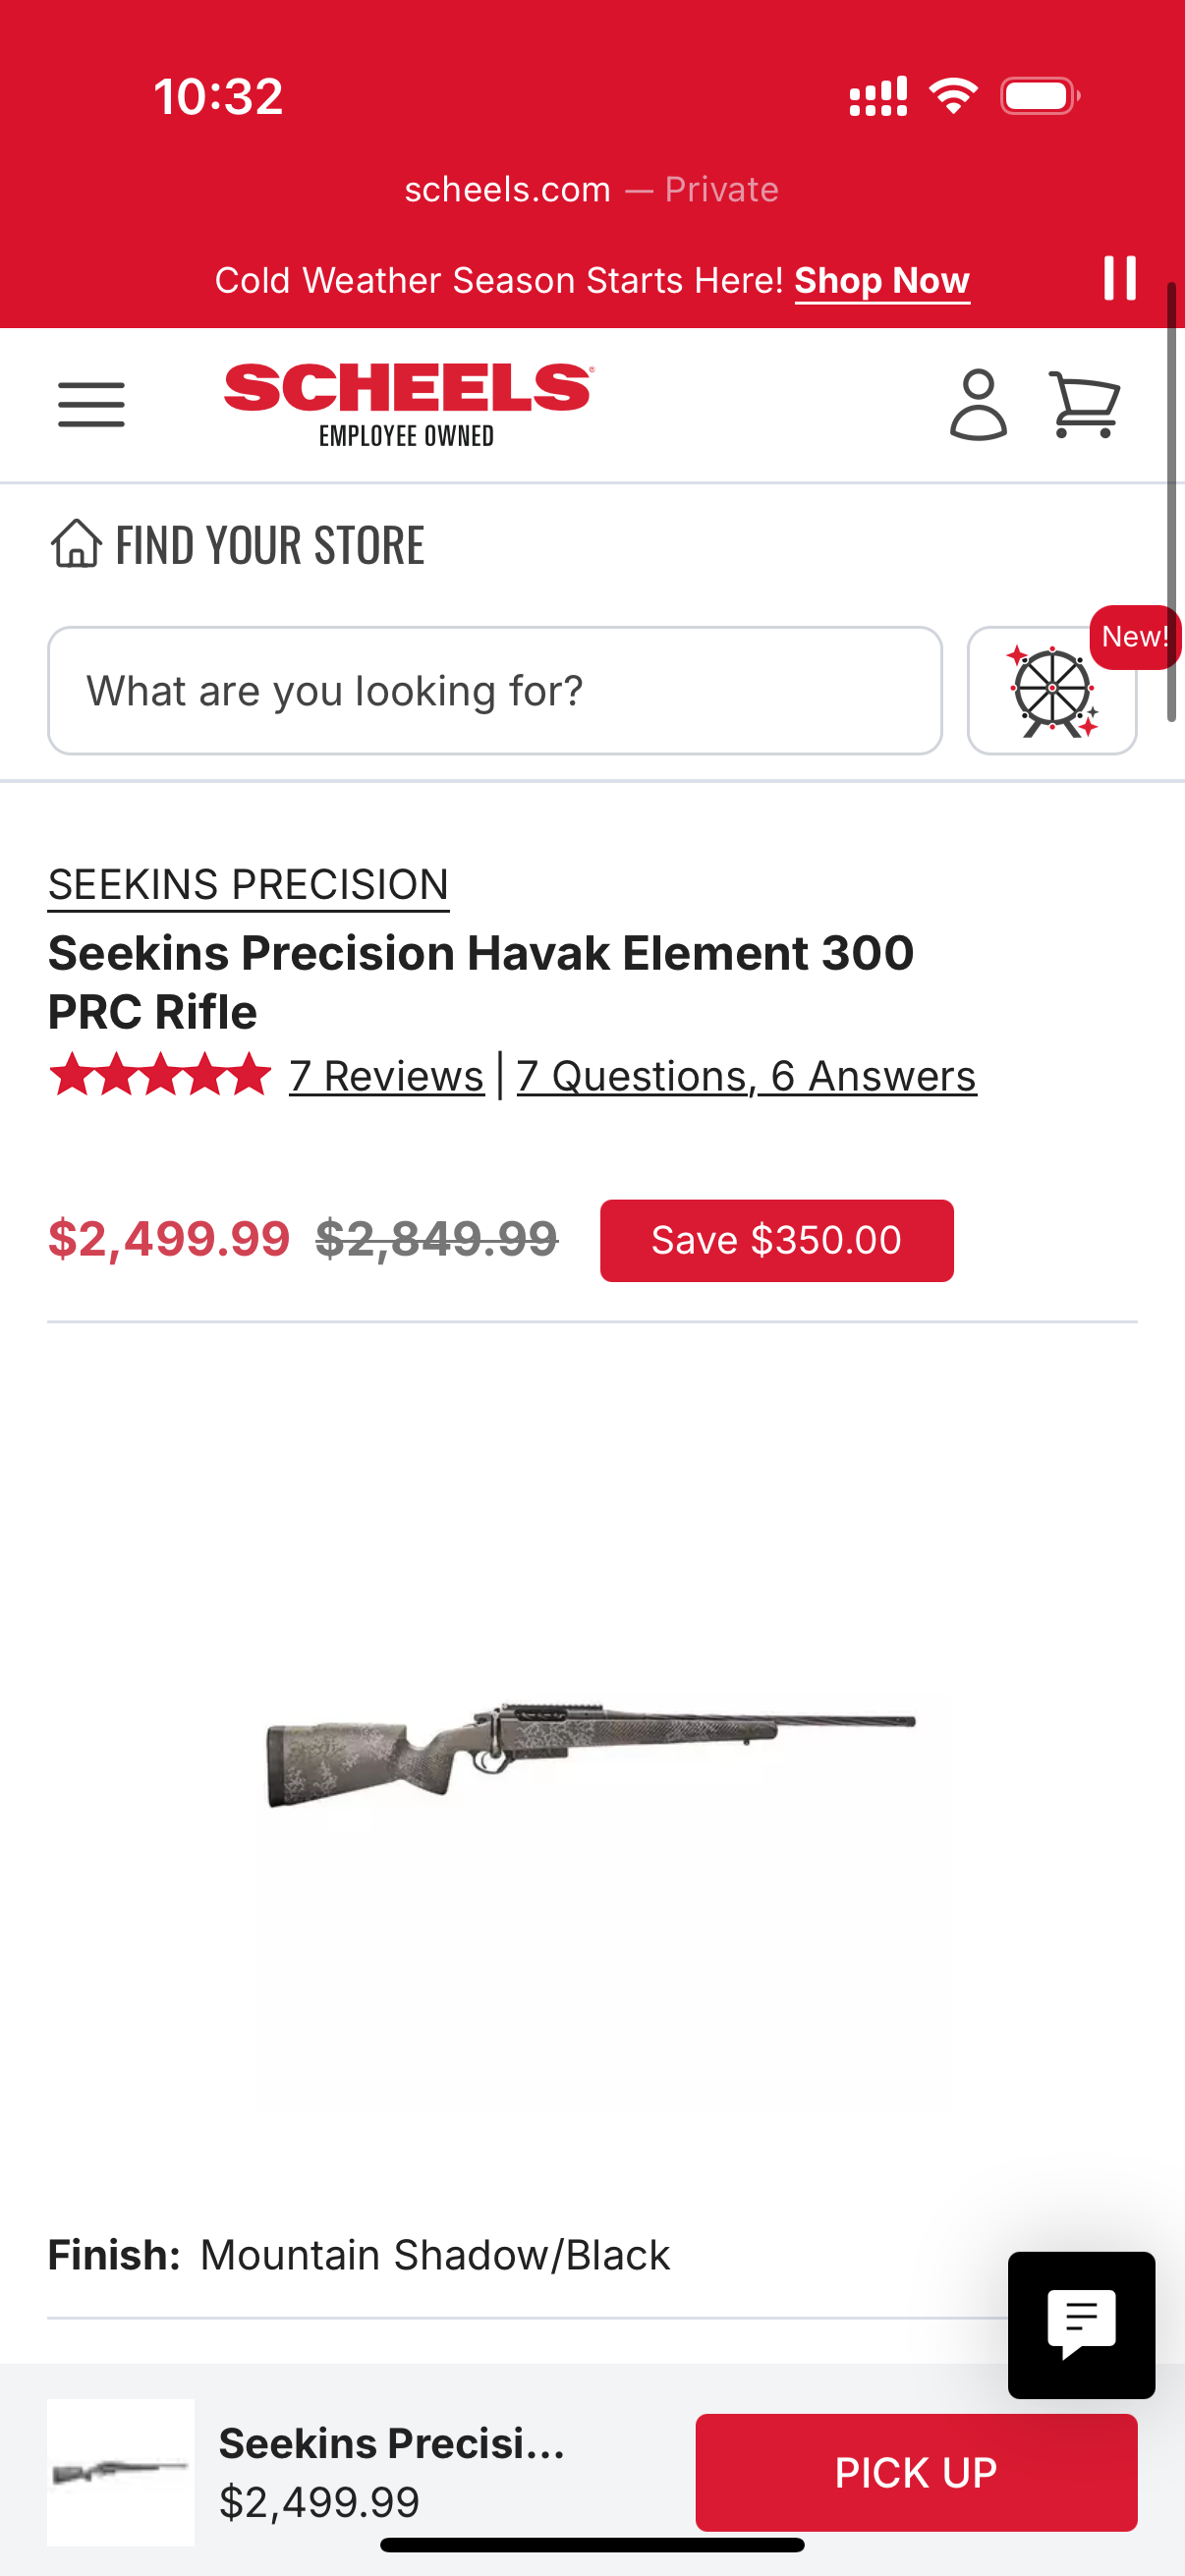The width and height of the screenshot is (1185, 2576).
Task: Open the shopping cart
Action: 1084,404
